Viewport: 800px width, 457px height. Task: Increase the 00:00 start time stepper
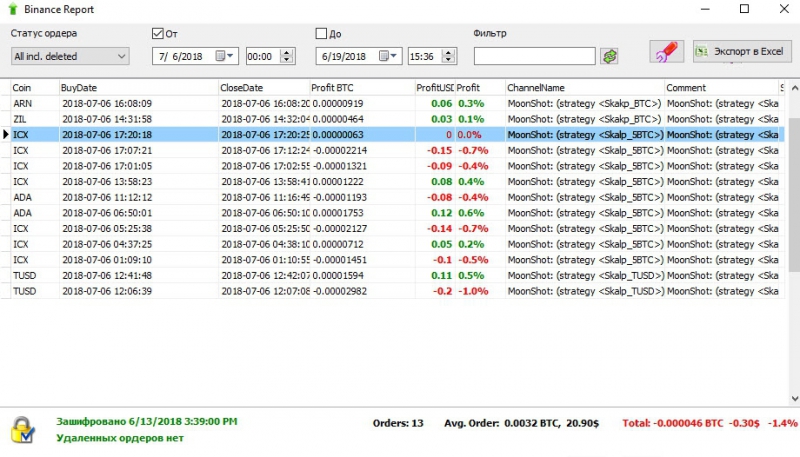click(x=287, y=52)
